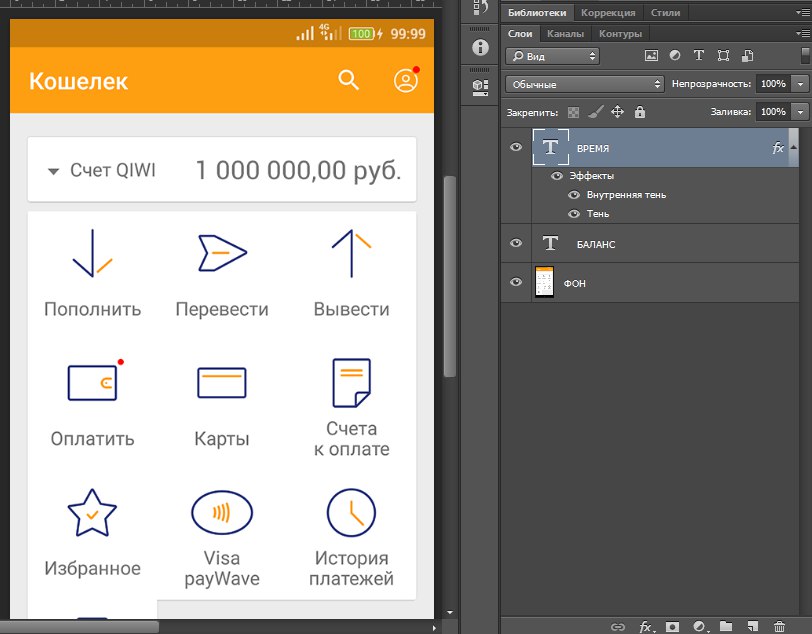Click the lock position move icon
This screenshot has height=634, width=812.
click(x=617, y=112)
